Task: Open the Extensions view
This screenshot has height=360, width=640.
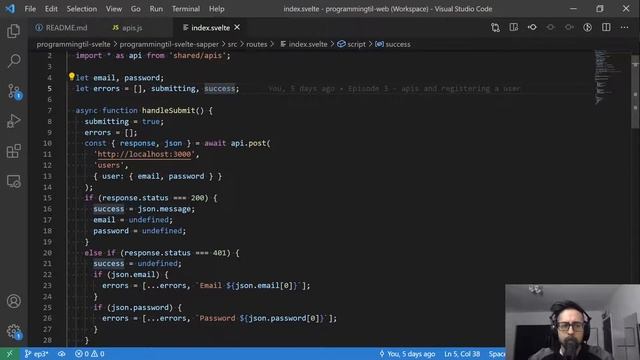Action: tap(13, 151)
